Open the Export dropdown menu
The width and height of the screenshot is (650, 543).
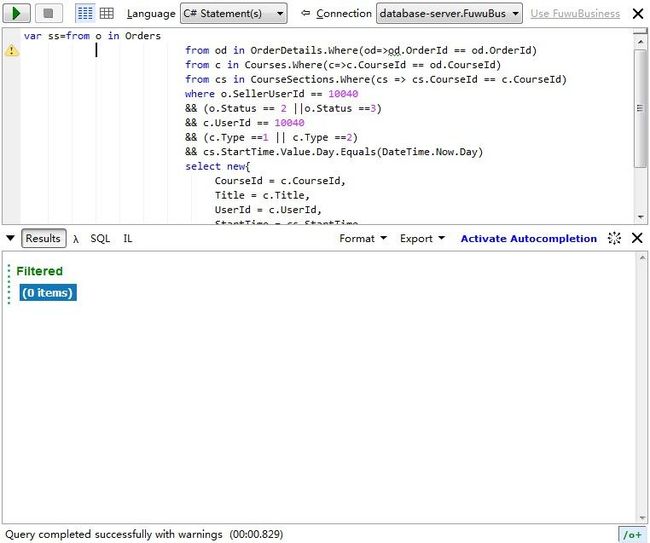pos(422,238)
